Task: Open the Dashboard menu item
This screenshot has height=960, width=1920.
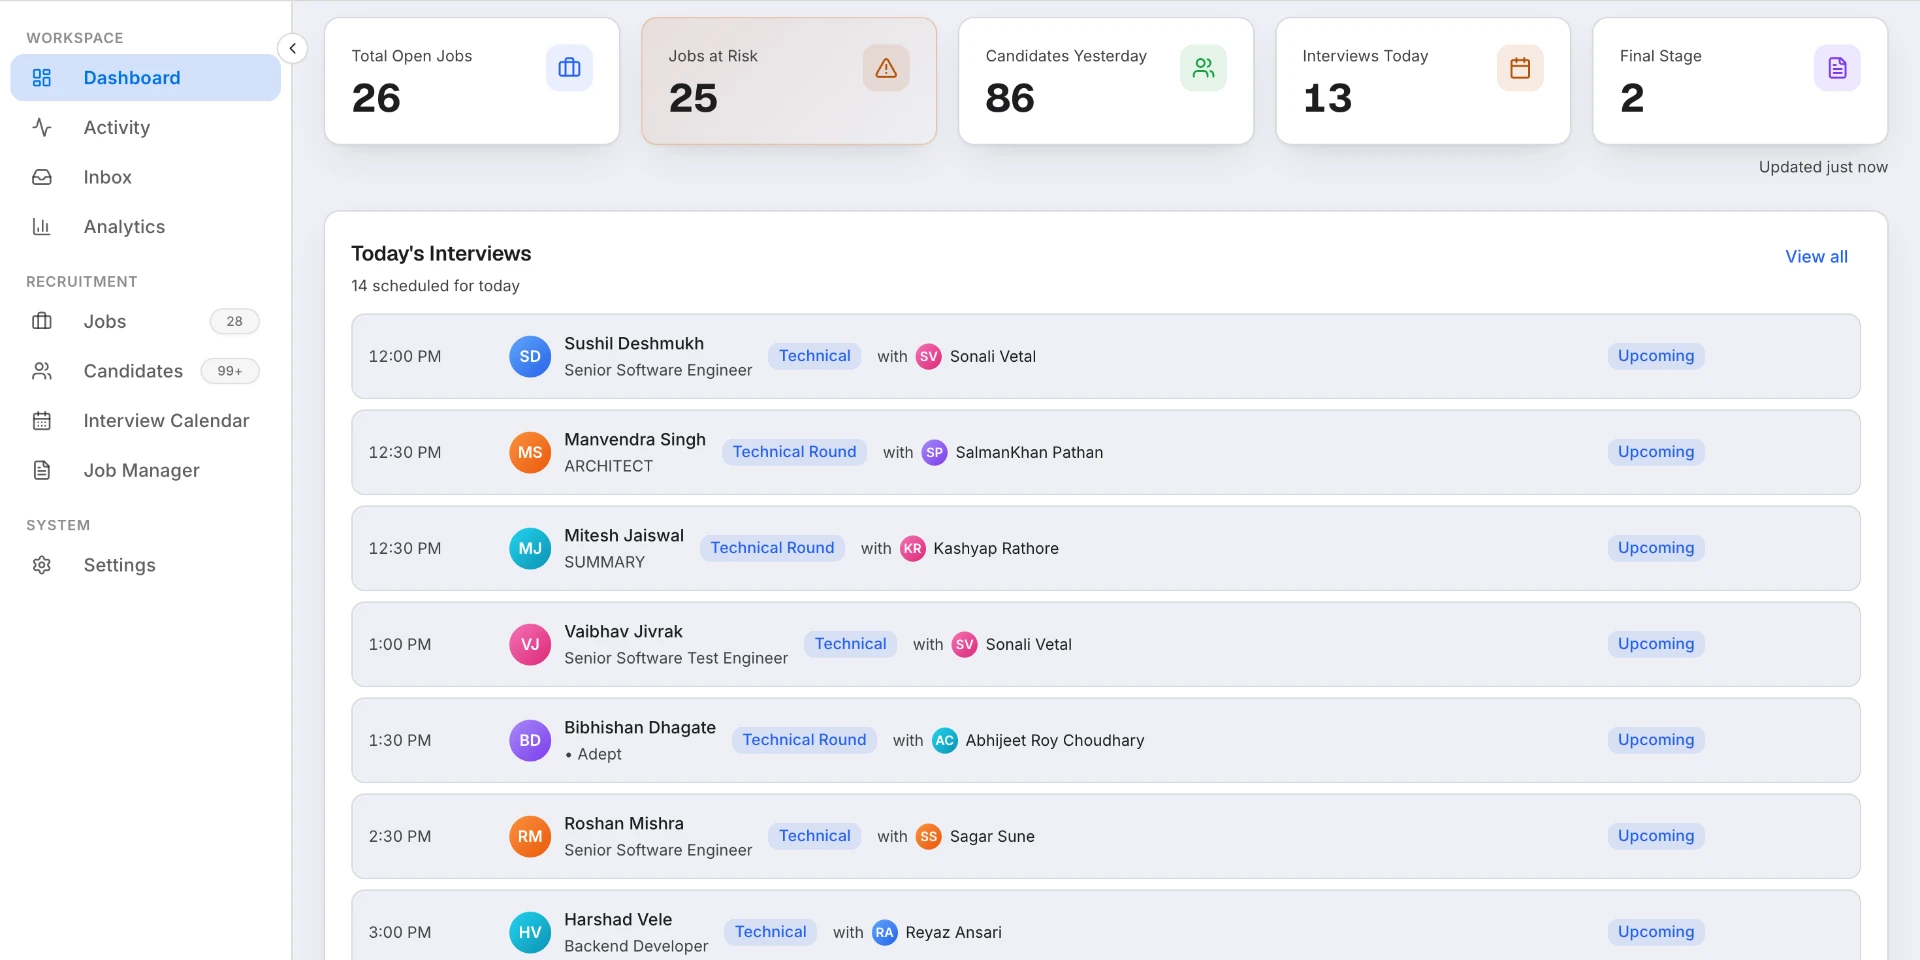Action: click(146, 78)
